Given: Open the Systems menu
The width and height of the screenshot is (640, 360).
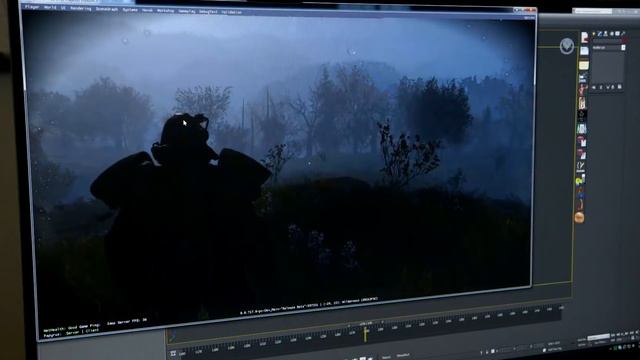Looking at the screenshot, I should click(130, 9).
